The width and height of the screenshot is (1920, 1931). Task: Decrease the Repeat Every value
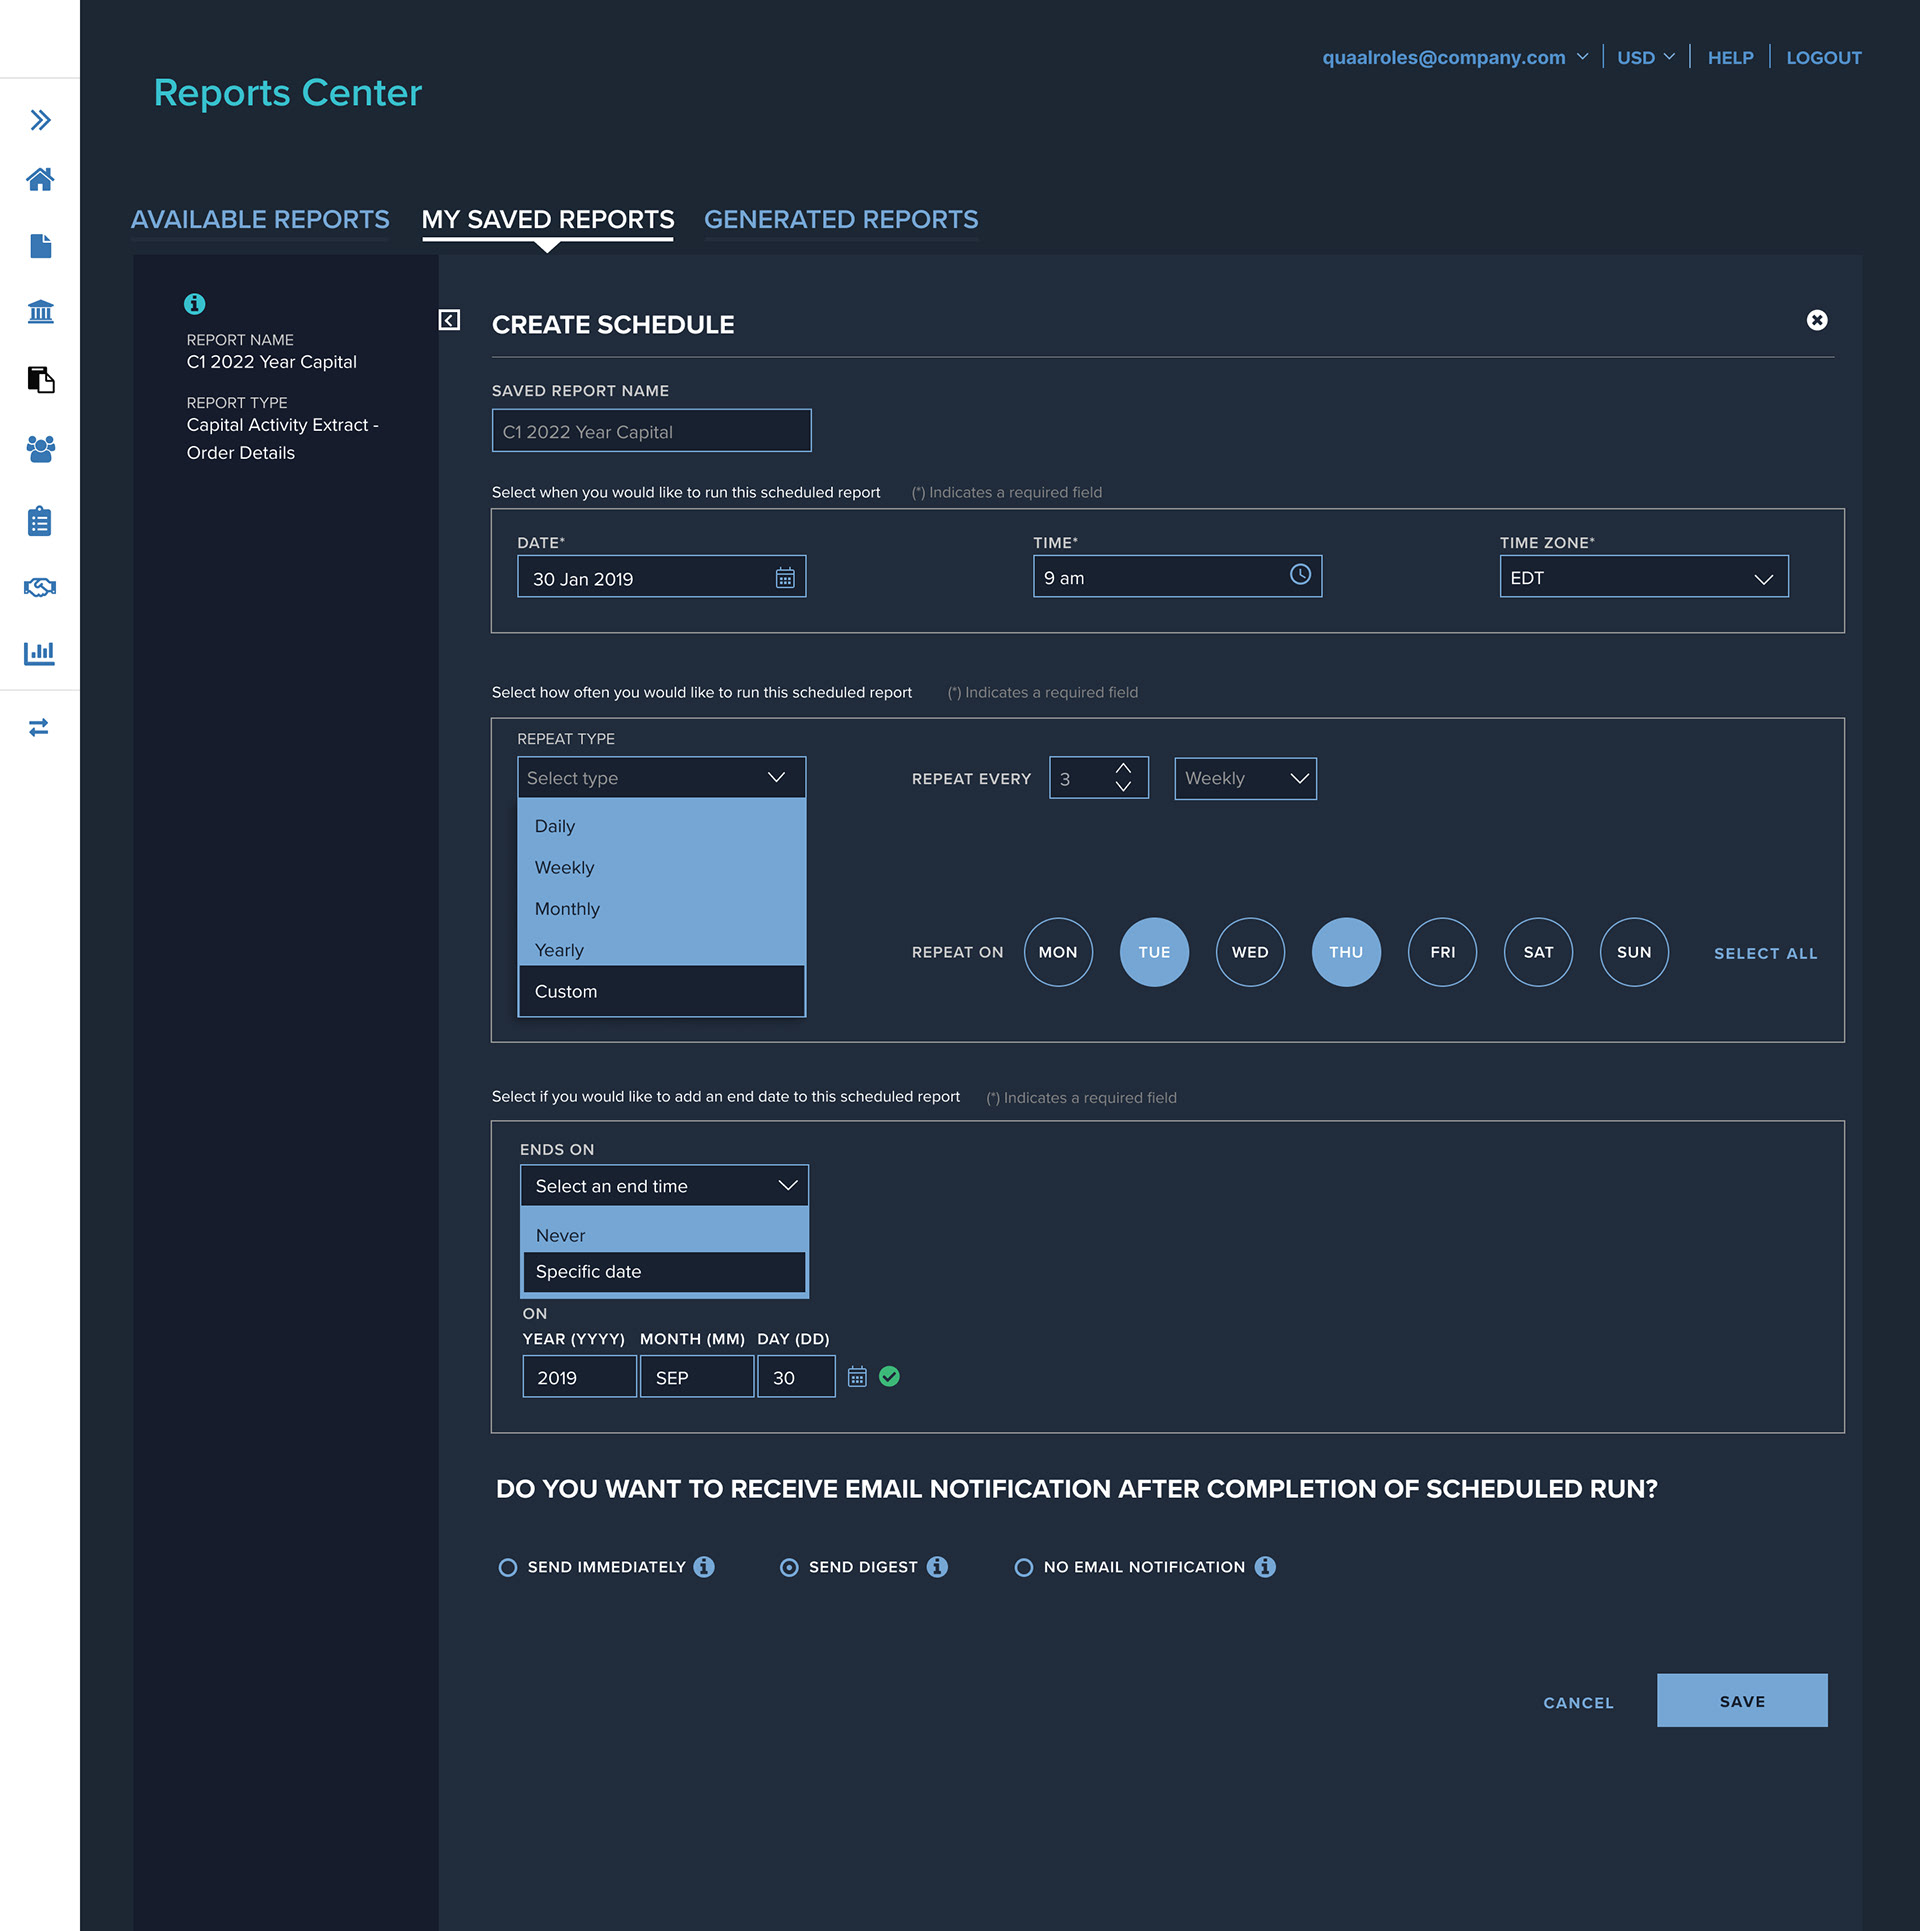point(1123,787)
